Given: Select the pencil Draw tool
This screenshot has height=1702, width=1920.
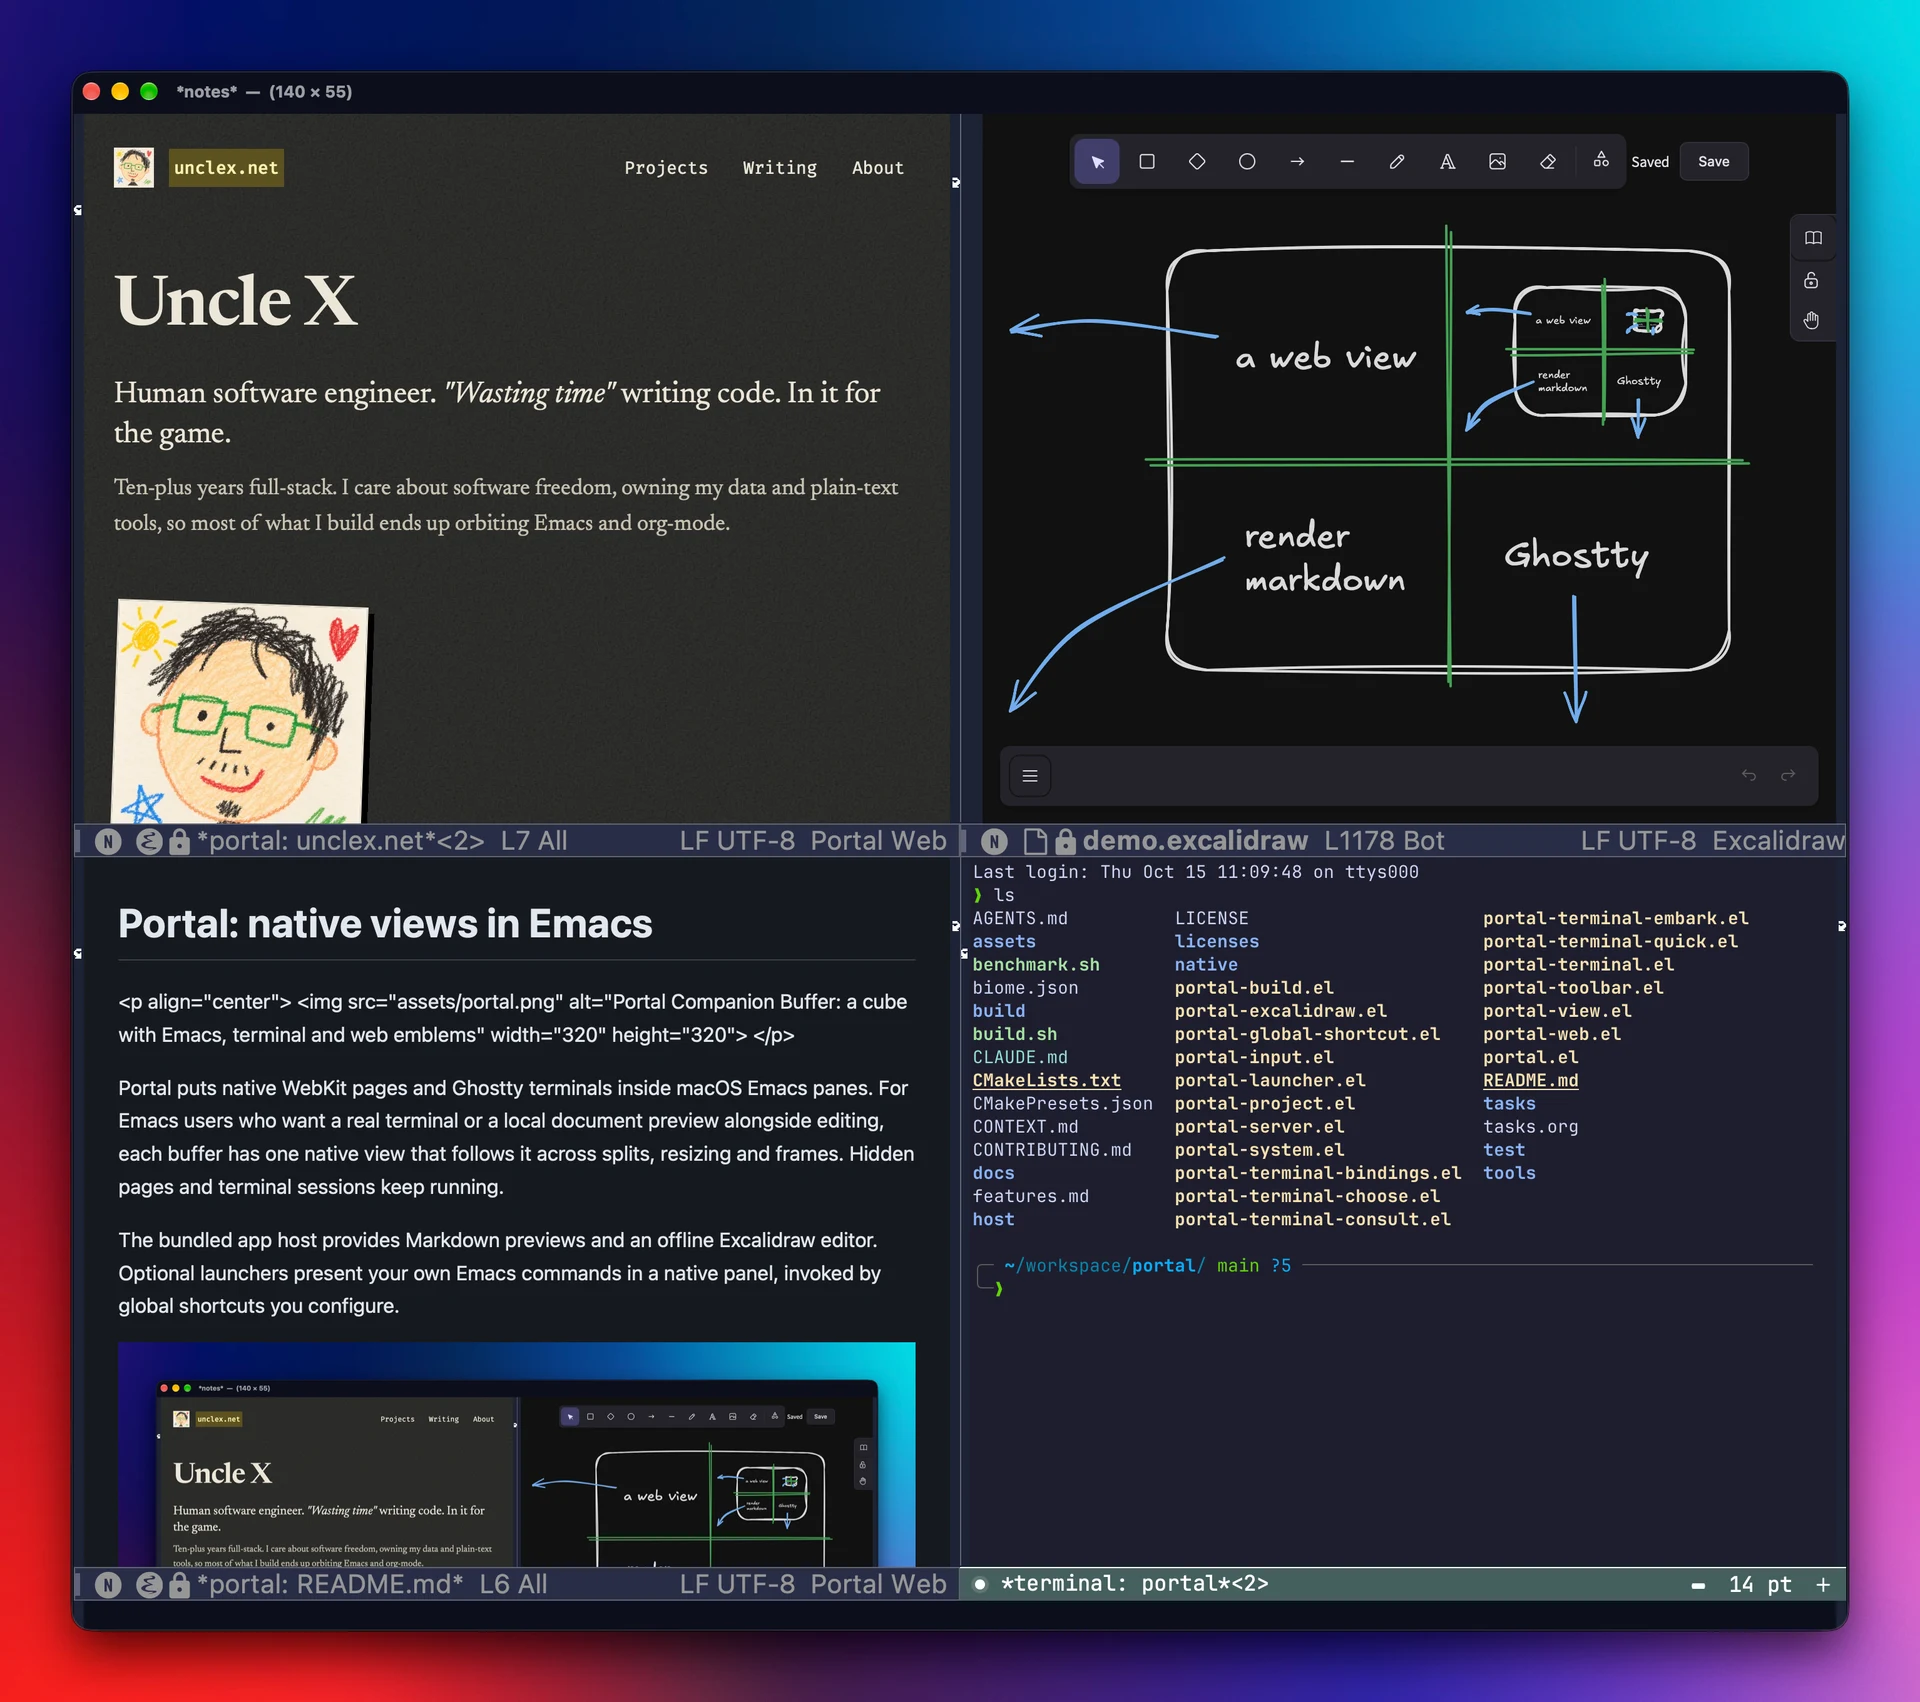Looking at the screenshot, I should [x=1397, y=162].
